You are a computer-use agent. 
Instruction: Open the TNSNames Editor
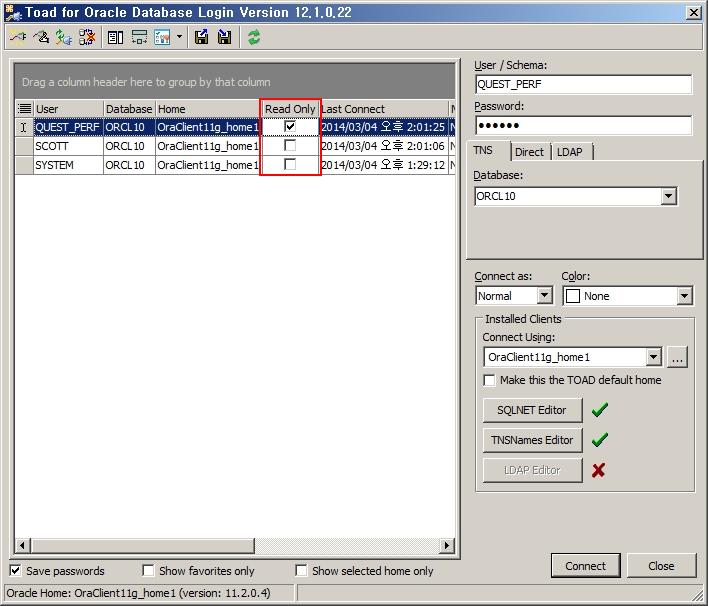[532, 440]
